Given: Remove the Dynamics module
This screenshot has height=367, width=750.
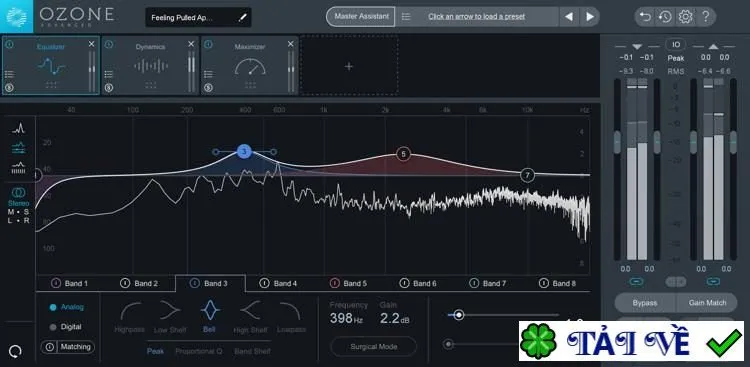Looking at the screenshot, I should click(191, 44).
